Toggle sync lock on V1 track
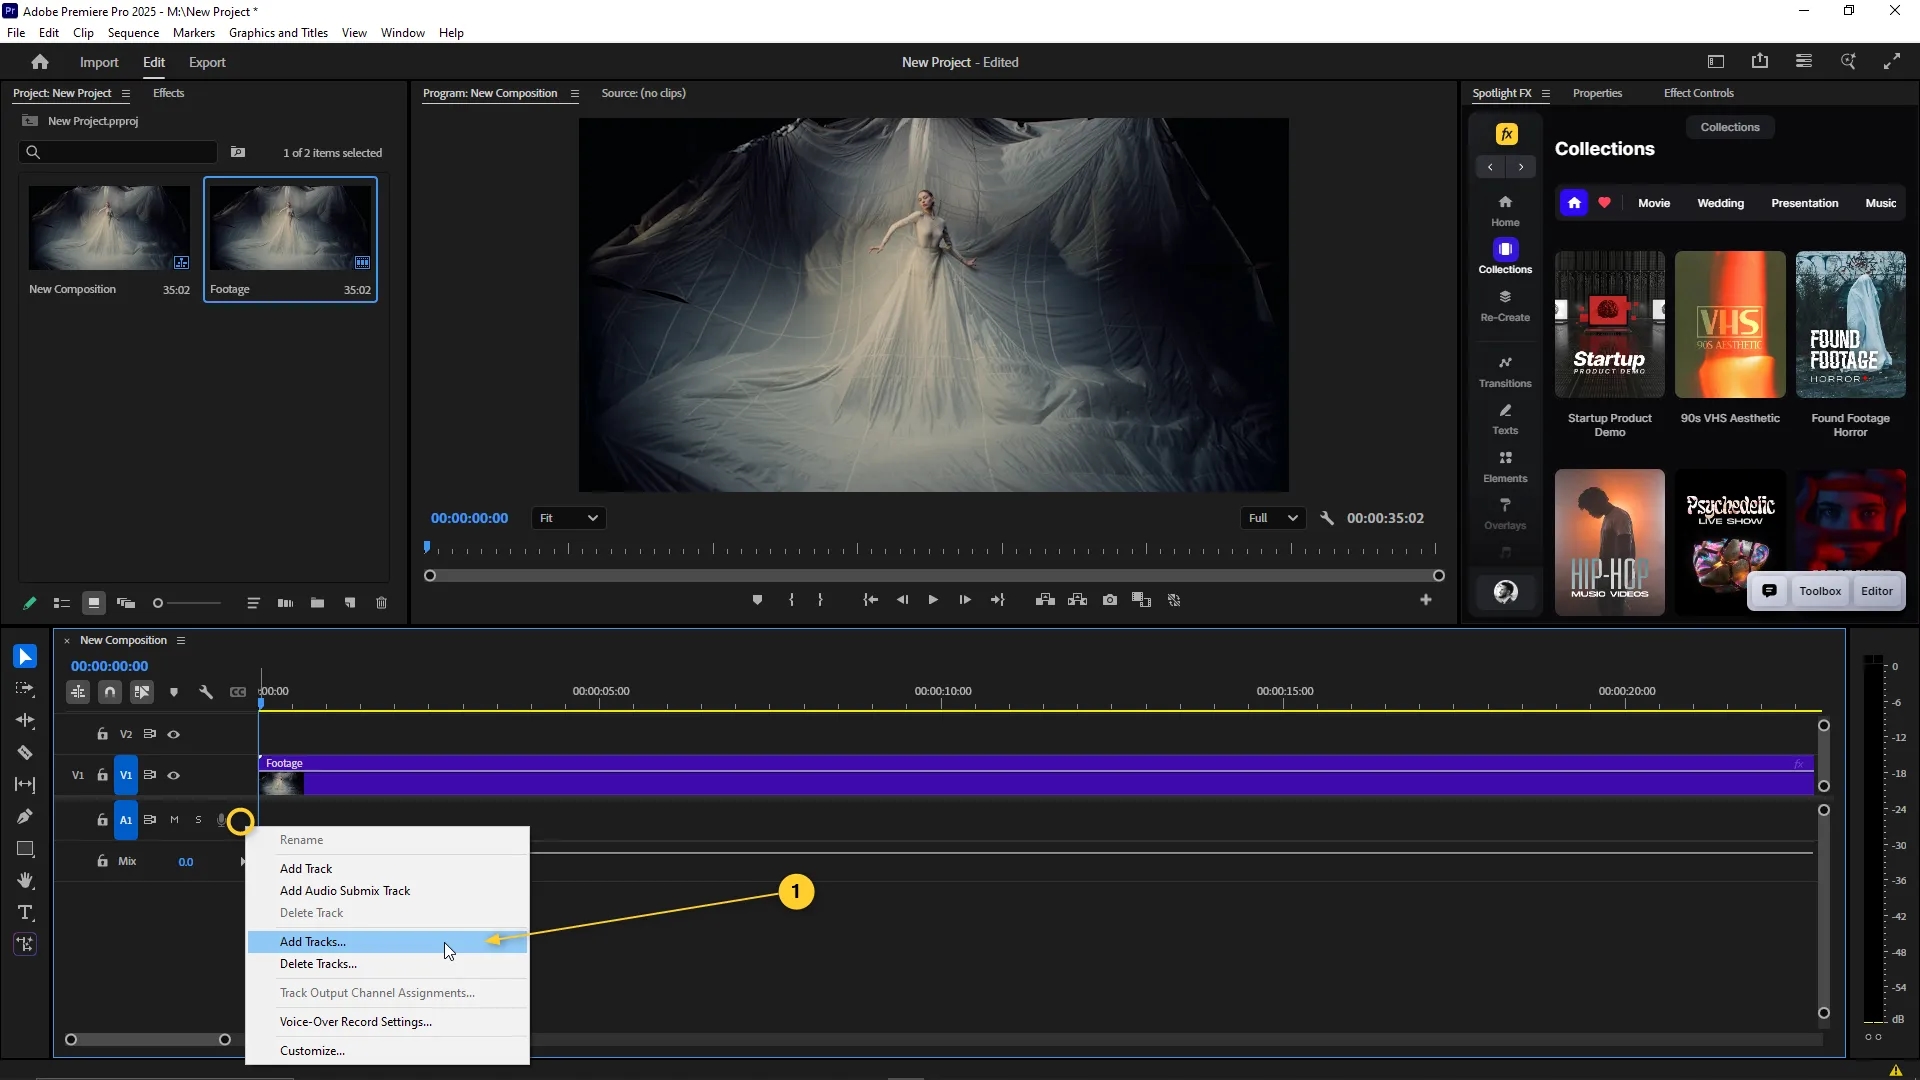Viewport: 1920px width, 1080px height. click(x=150, y=775)
